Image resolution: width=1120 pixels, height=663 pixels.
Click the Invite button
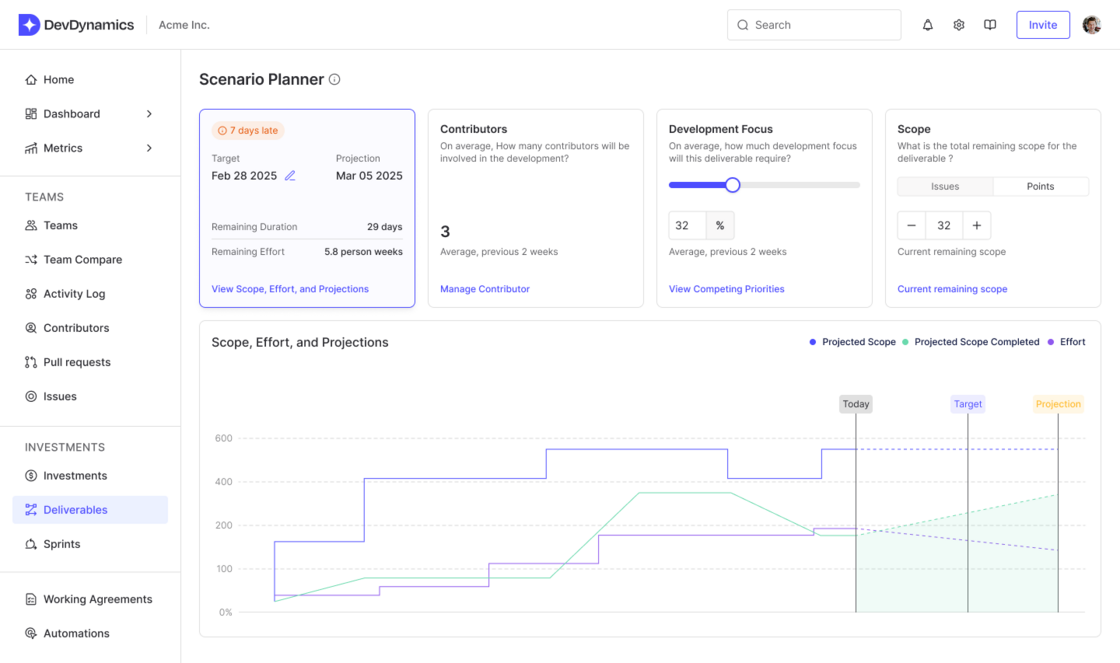pyautogui.click(x=1043, y=25)
